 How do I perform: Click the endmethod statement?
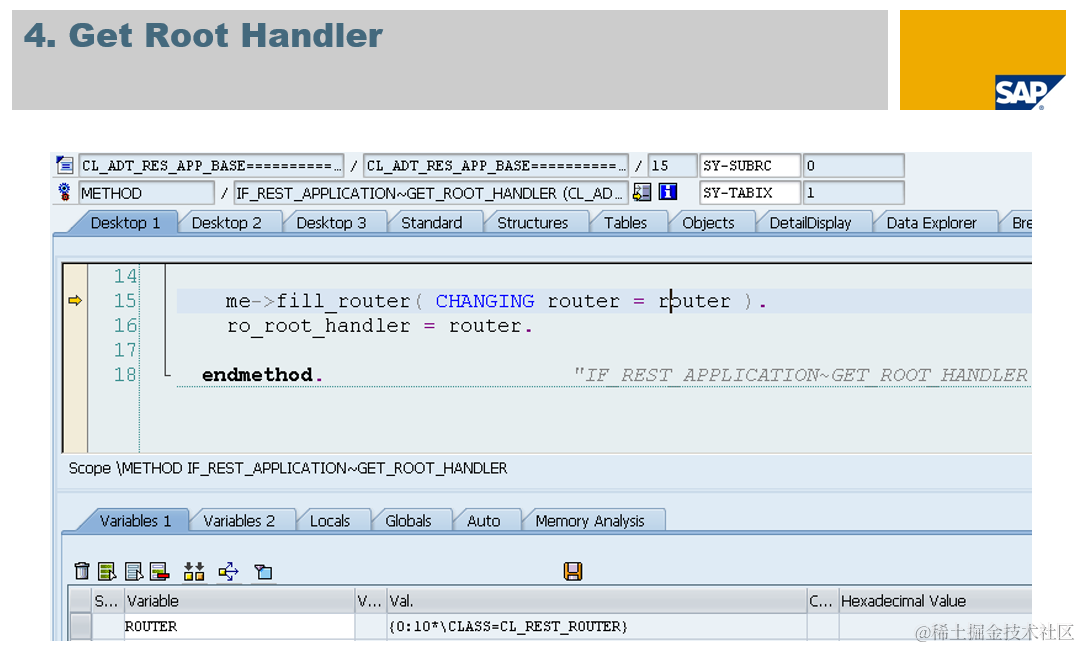tap(262, 375)
